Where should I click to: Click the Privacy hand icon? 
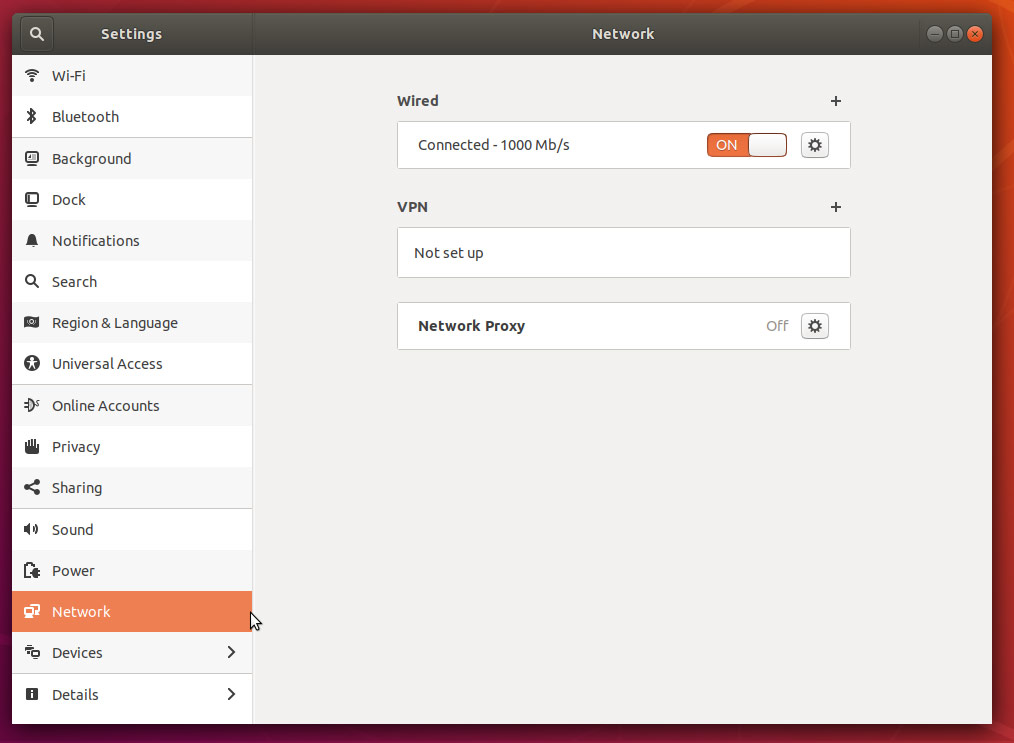32,446
